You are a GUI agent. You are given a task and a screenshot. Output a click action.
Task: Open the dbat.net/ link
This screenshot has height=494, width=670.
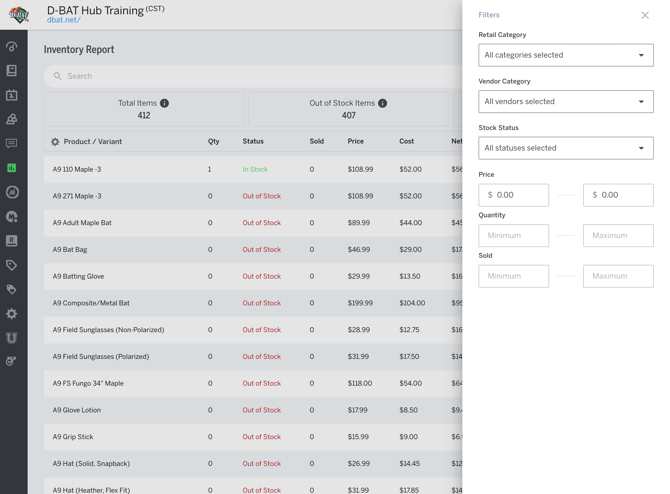click(63, 20)
